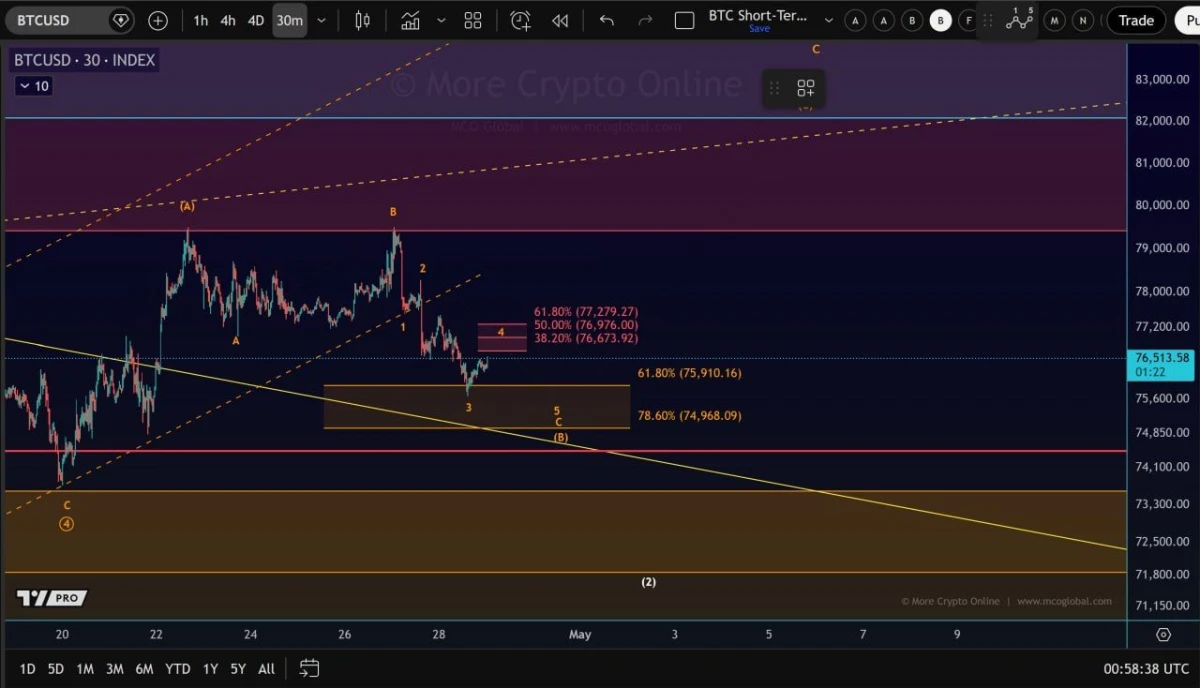The image size is (1200, 688).
Task: Set date range to 6M
Action: (145, 668)
